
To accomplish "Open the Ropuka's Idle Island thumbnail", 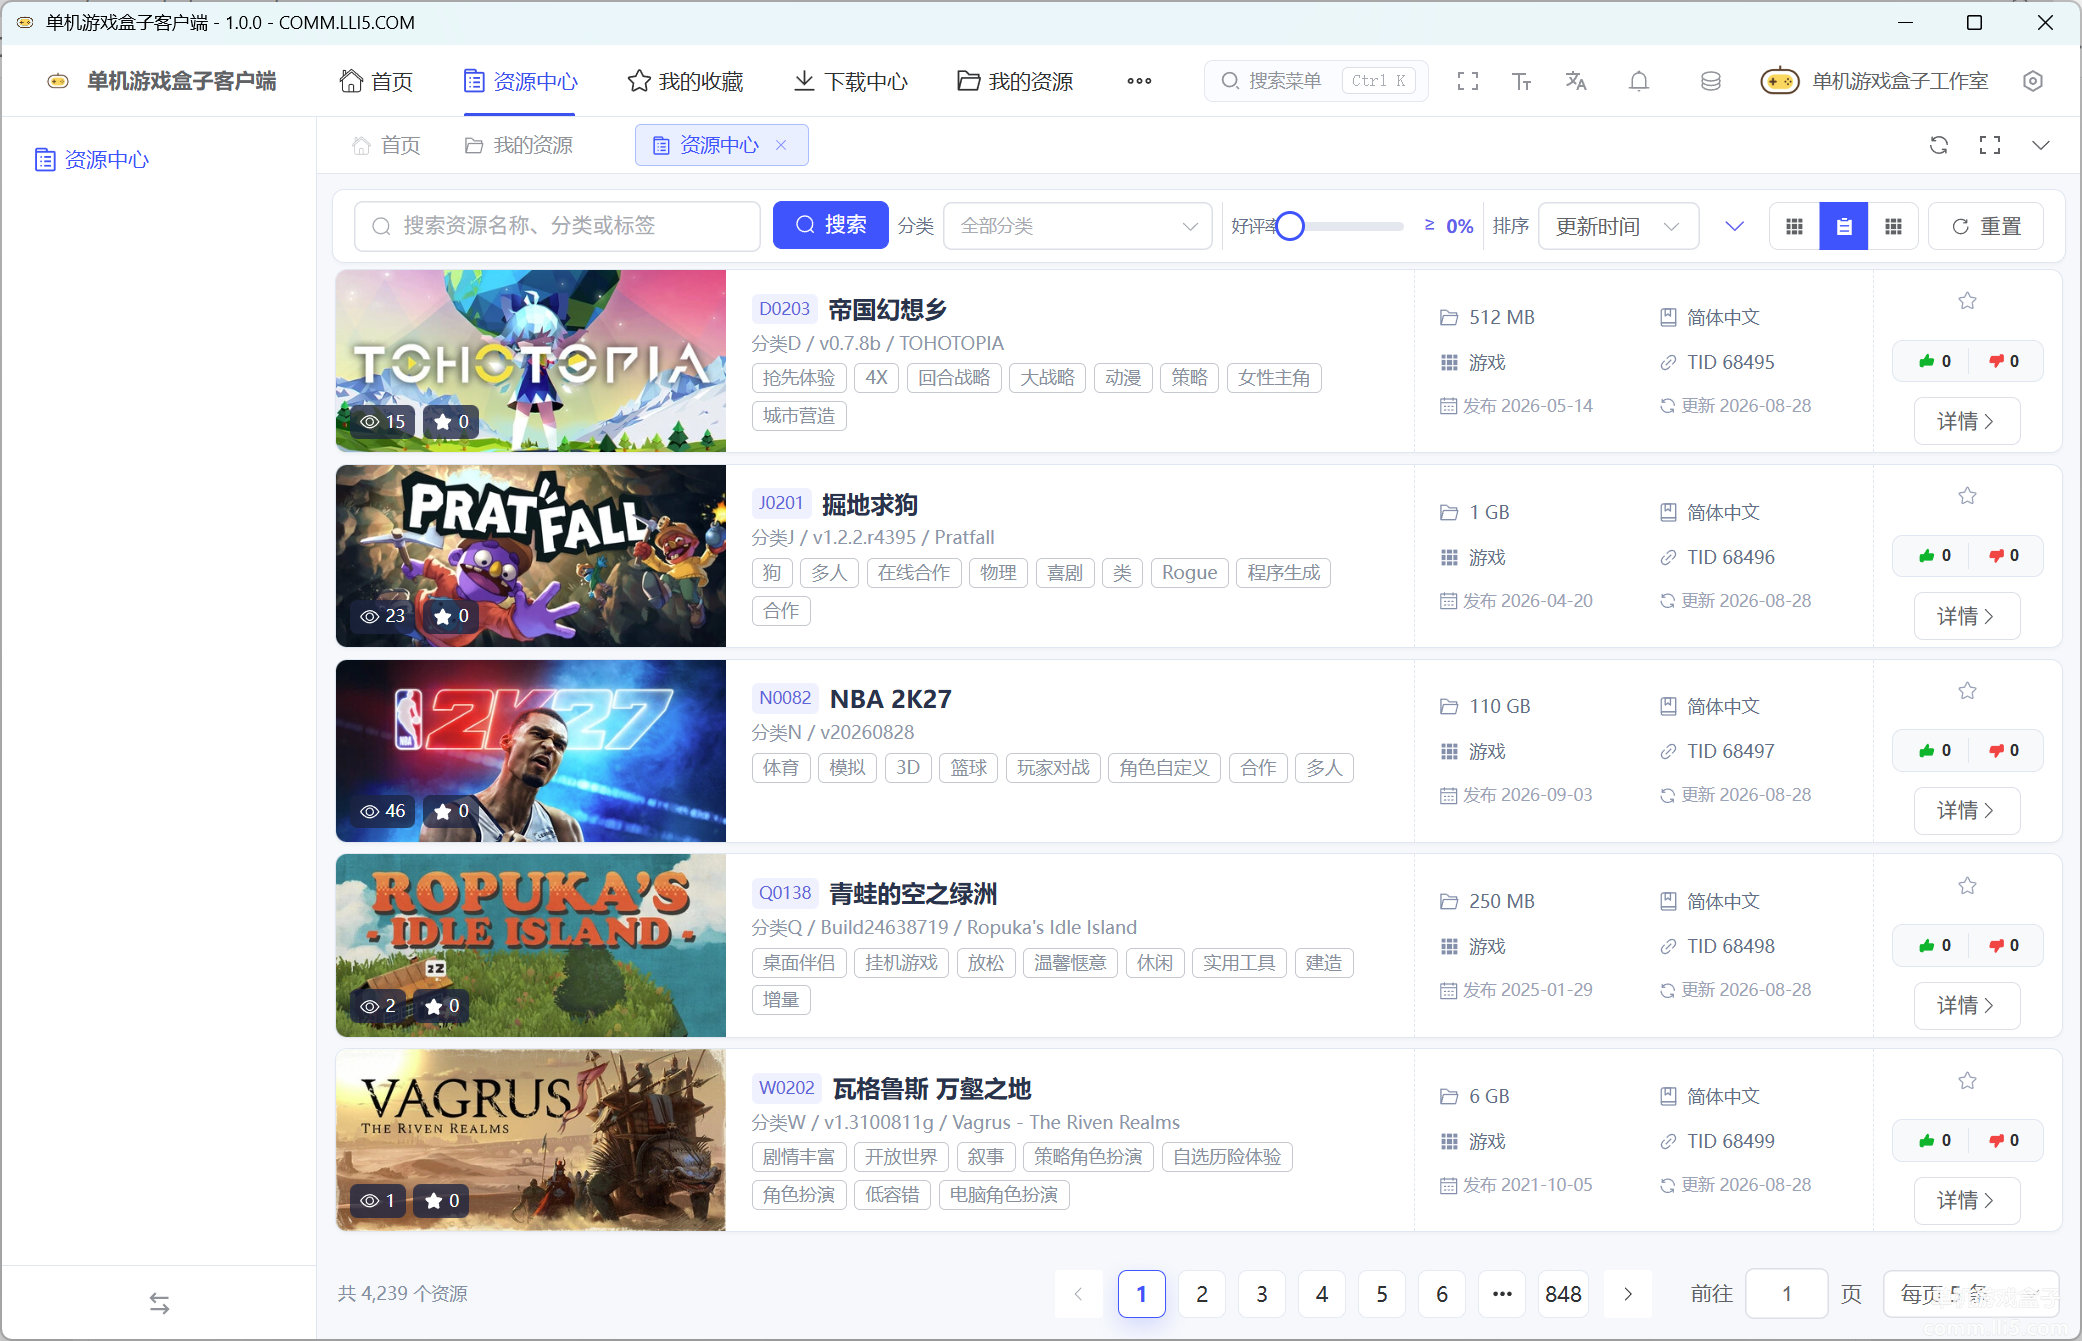I will [531, 945].
